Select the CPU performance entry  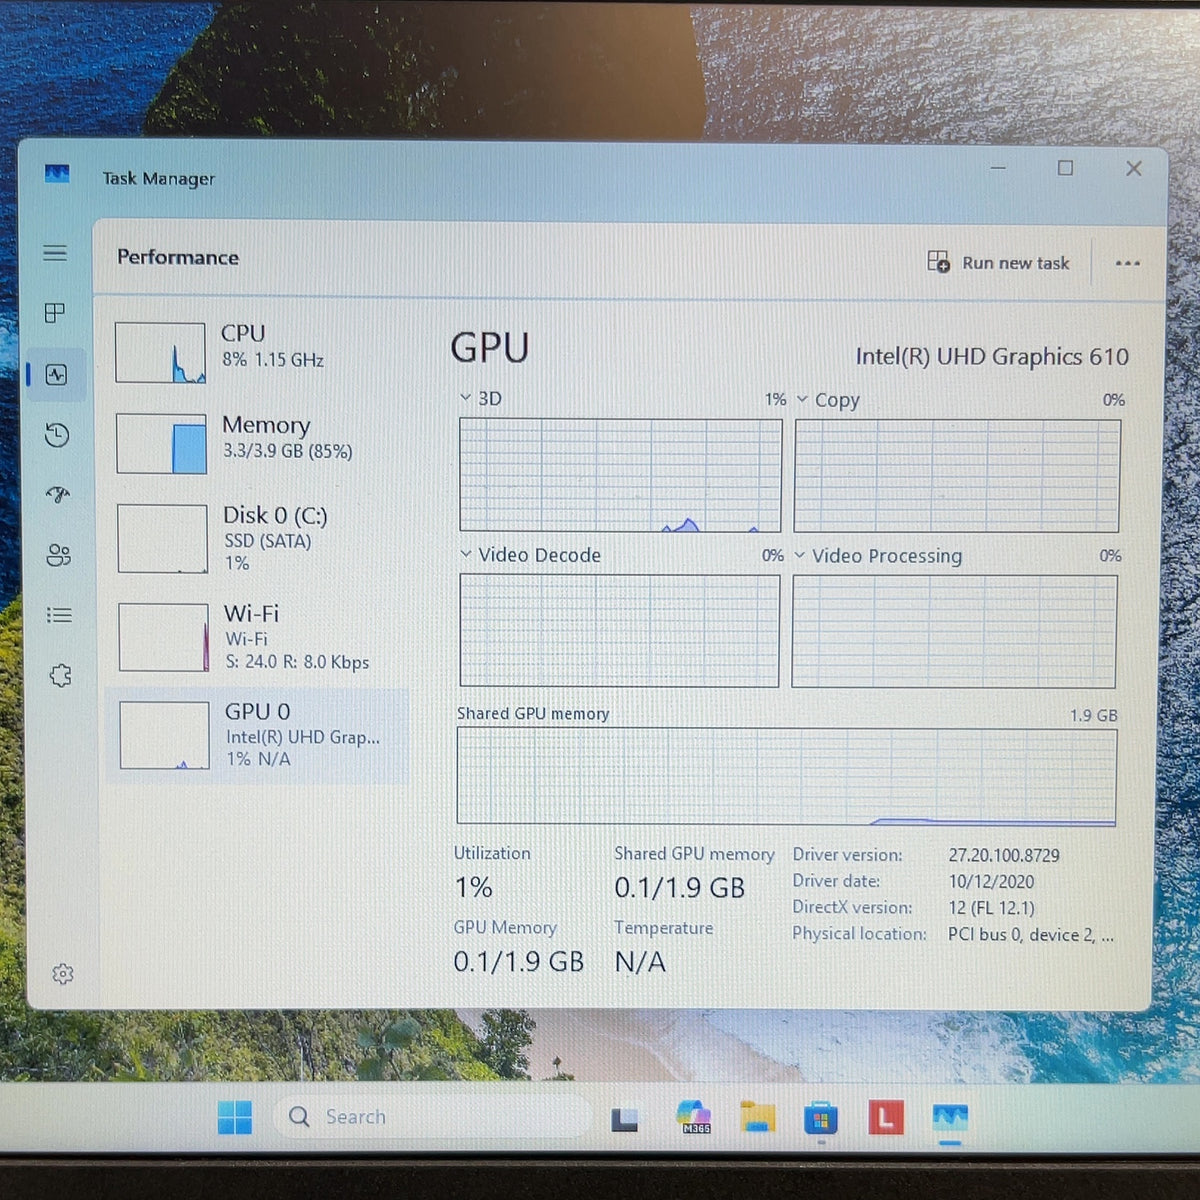tap(258, 352)
